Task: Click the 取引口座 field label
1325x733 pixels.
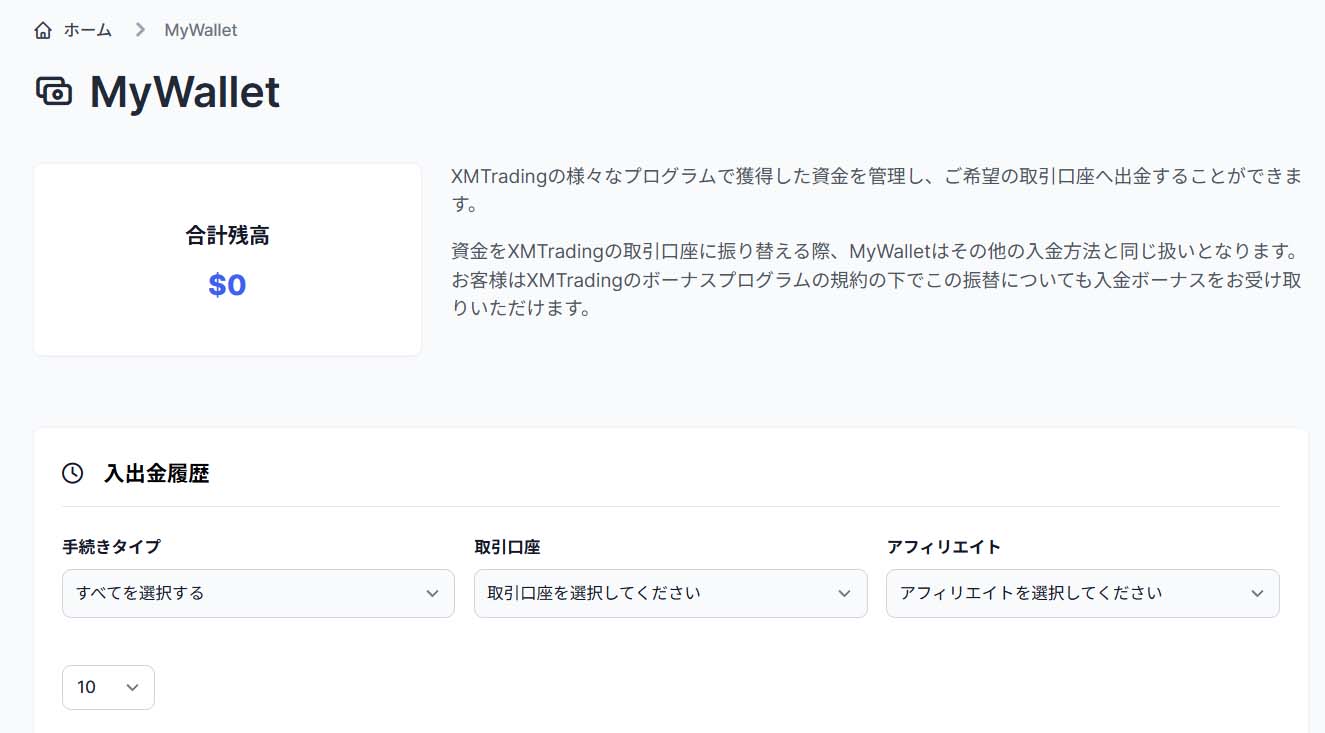Action: pyautogui.click(x=507, y=547)
